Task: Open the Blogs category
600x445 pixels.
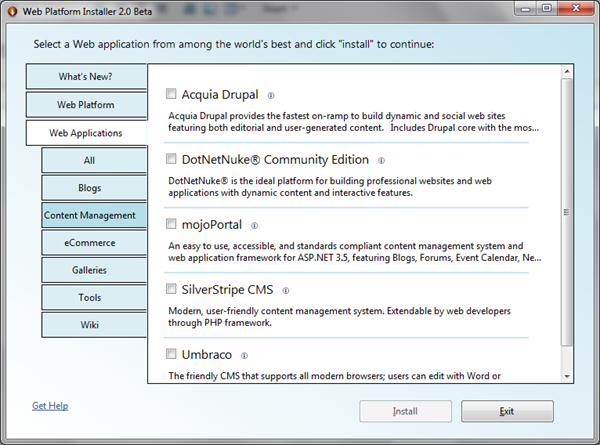Action: coord(94,188)
